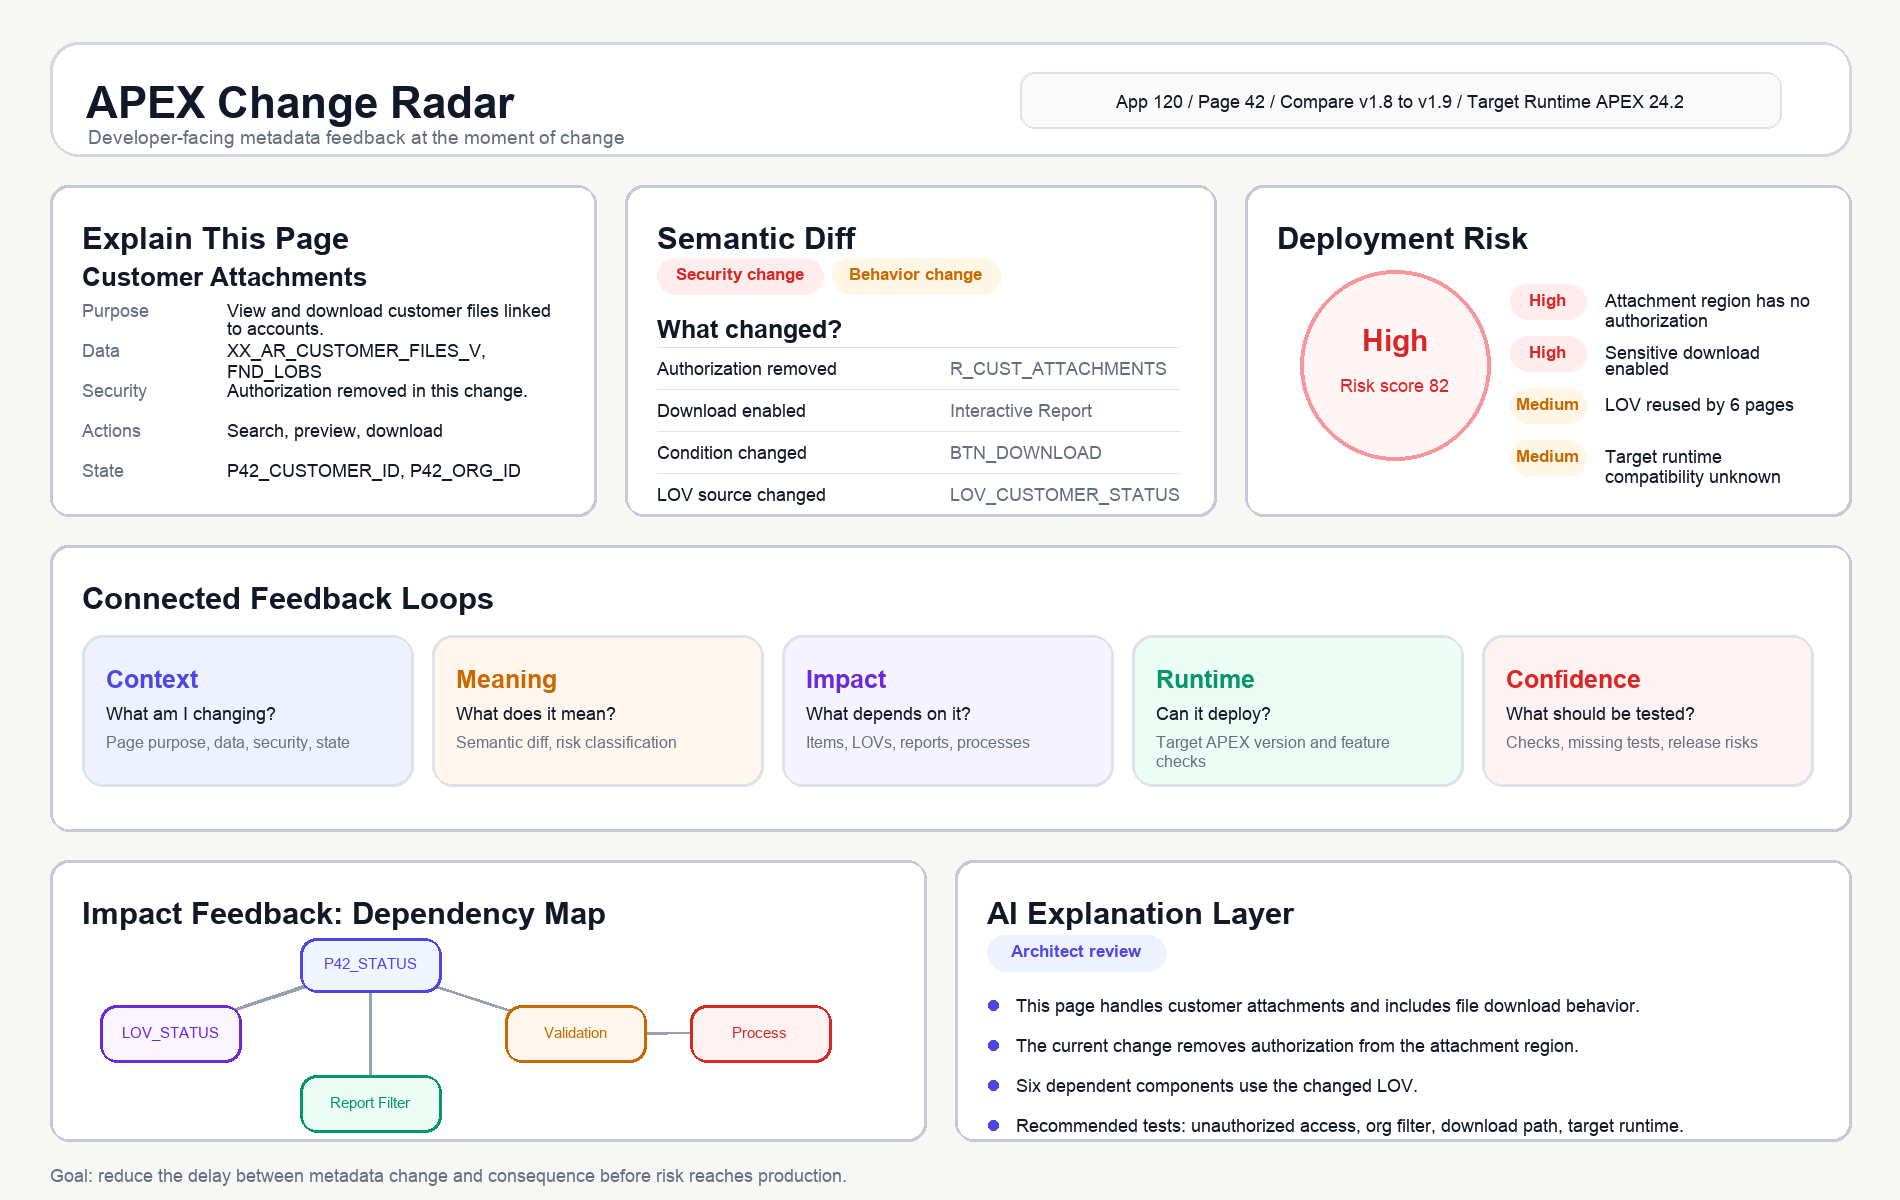Select the Process dependency node
The image size is (1900, 1200).
coord(761,1034)
